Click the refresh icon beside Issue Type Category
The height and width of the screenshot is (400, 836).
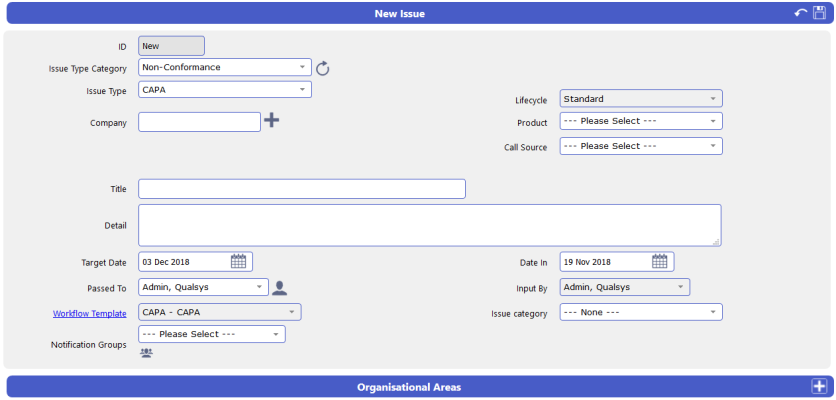(x=323, y=68)
